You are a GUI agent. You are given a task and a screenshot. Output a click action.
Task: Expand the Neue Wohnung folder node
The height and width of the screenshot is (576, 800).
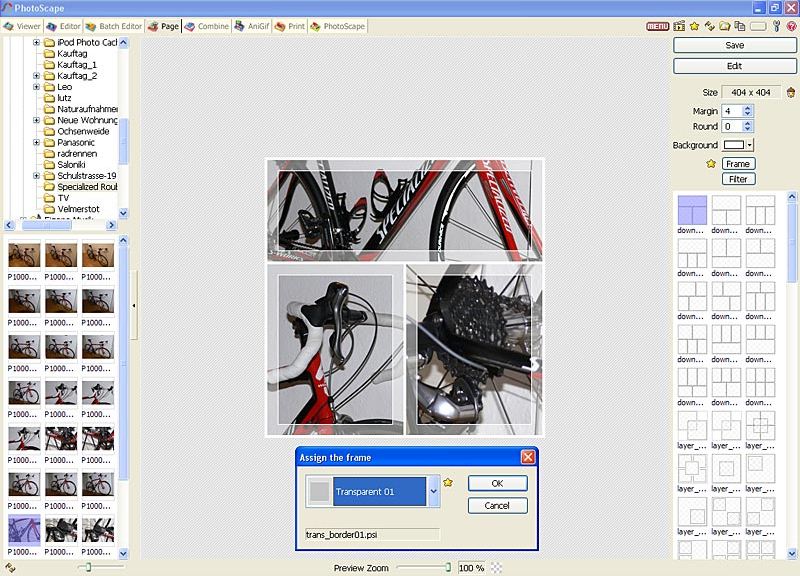click(36, 120)
